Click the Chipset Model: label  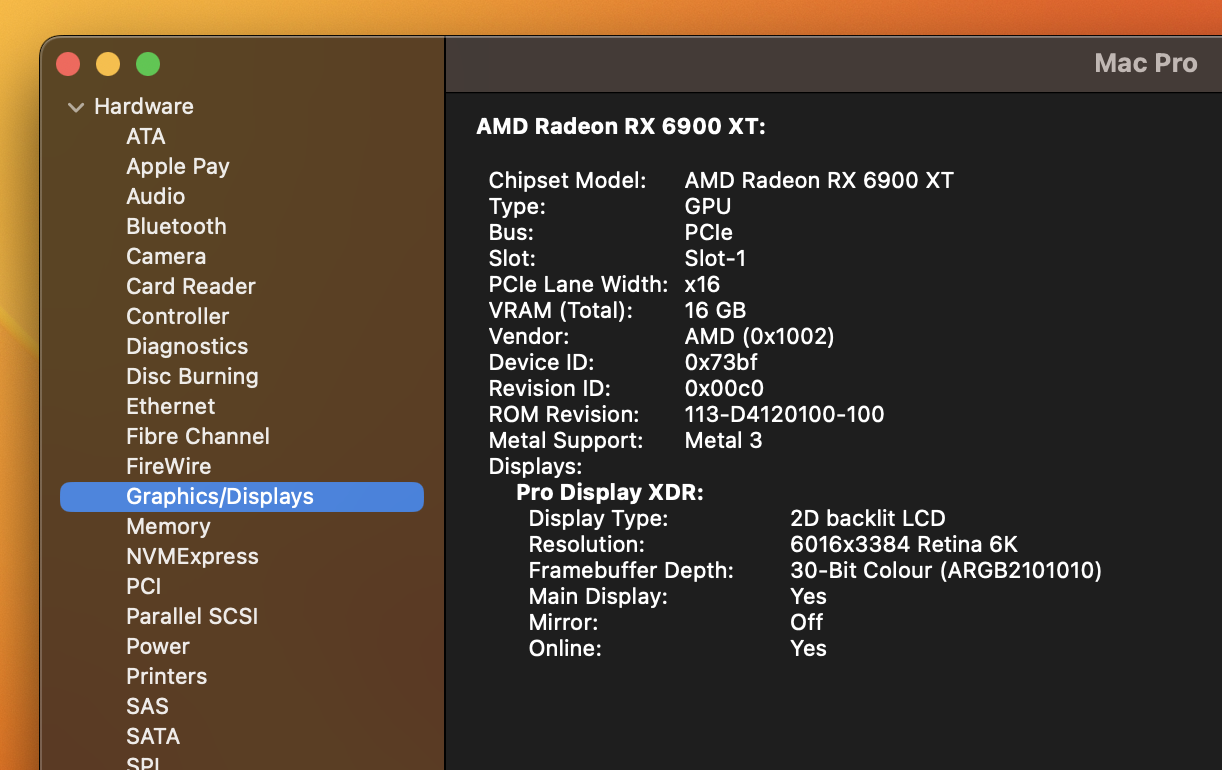(x=568, y=180)
